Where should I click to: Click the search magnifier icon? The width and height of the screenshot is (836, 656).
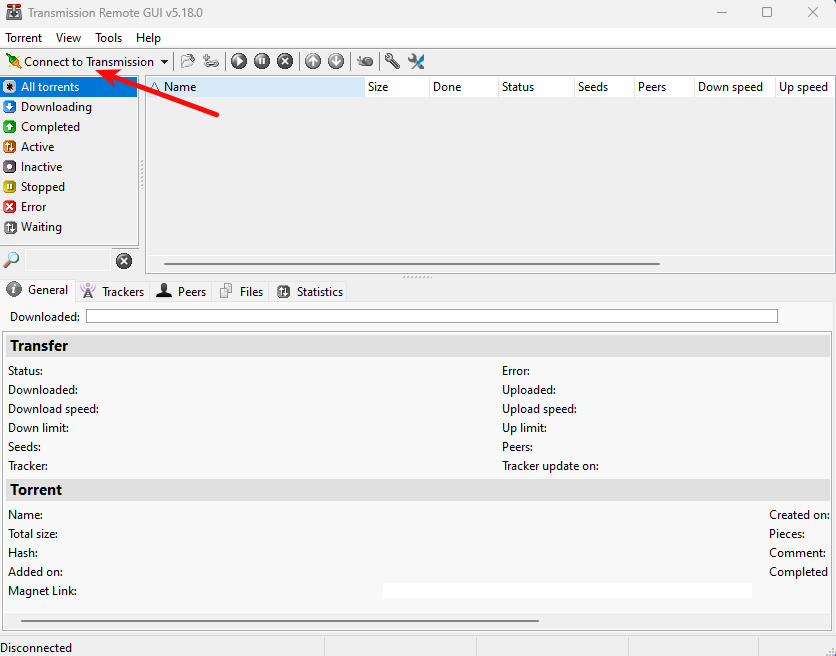click(11, 260)
